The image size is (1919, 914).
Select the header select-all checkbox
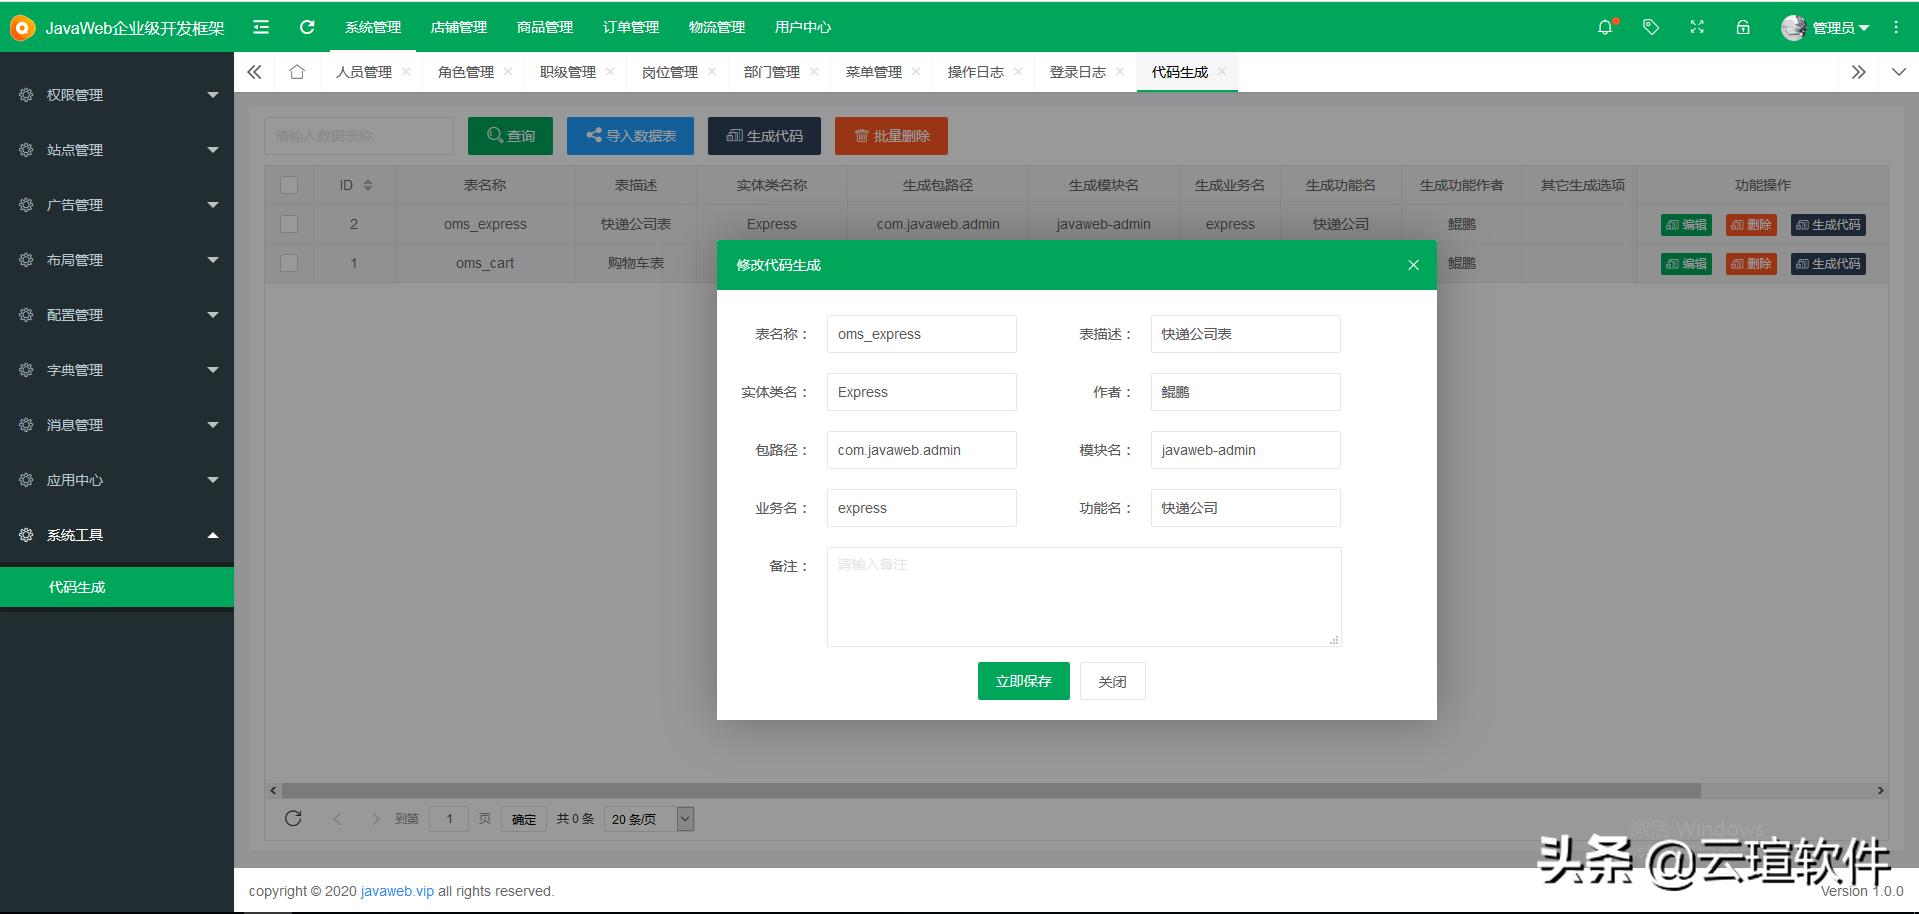coord(289,185)
